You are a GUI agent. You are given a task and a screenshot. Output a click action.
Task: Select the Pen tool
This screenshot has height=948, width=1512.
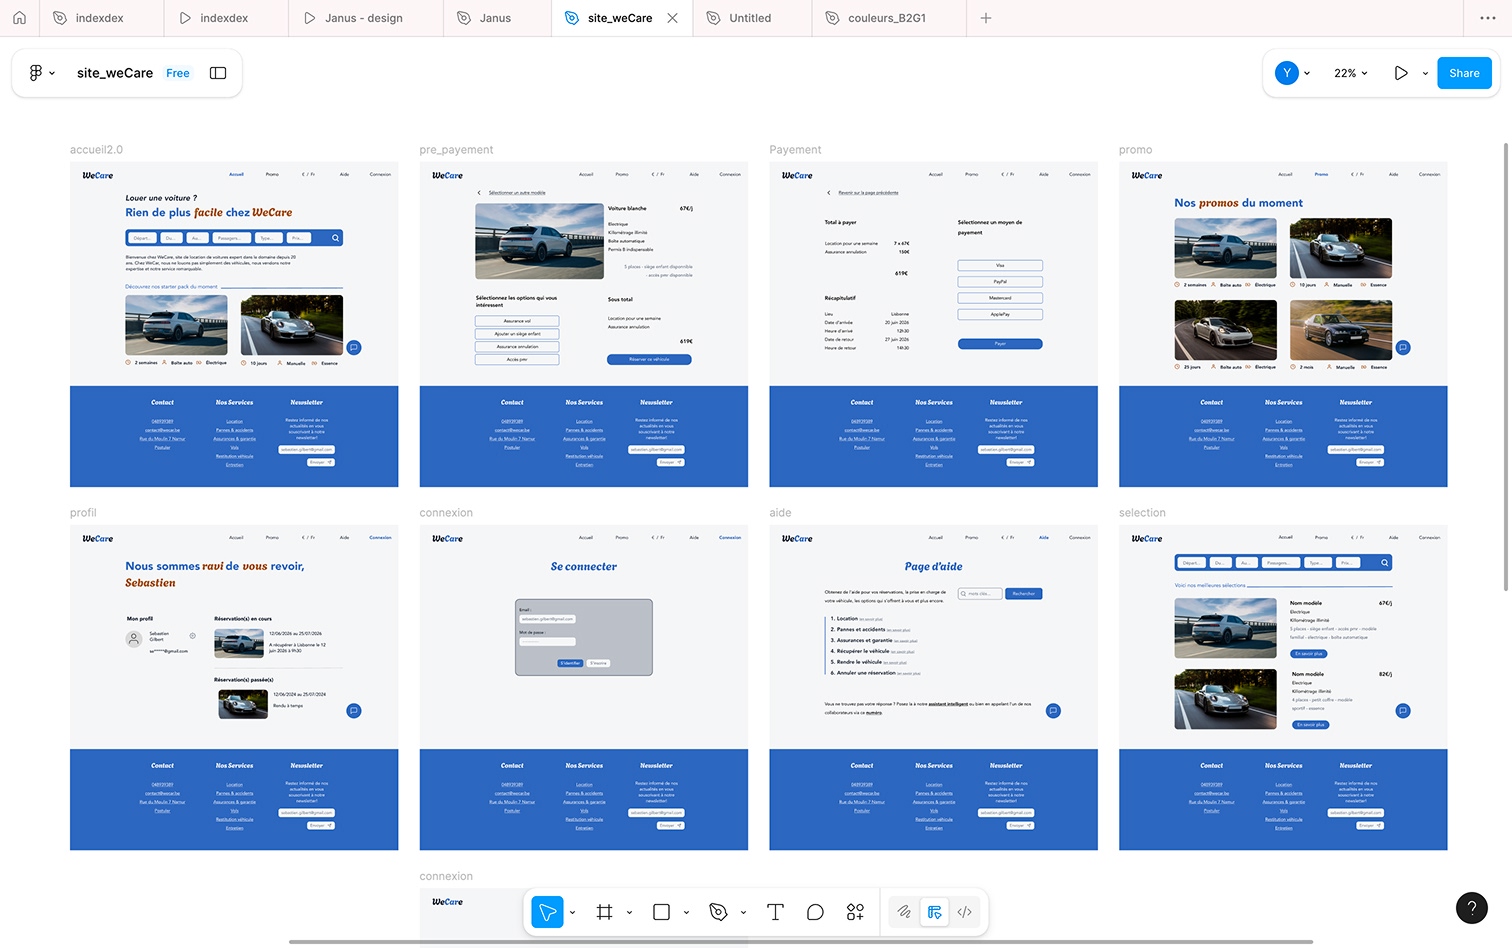tap(718, 912)
